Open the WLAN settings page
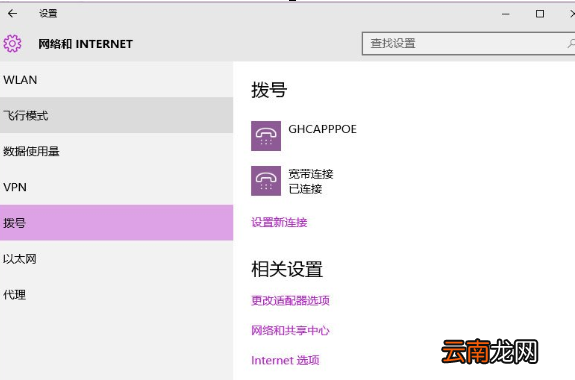This screenshot has width=575, height=380. [117, 80]
